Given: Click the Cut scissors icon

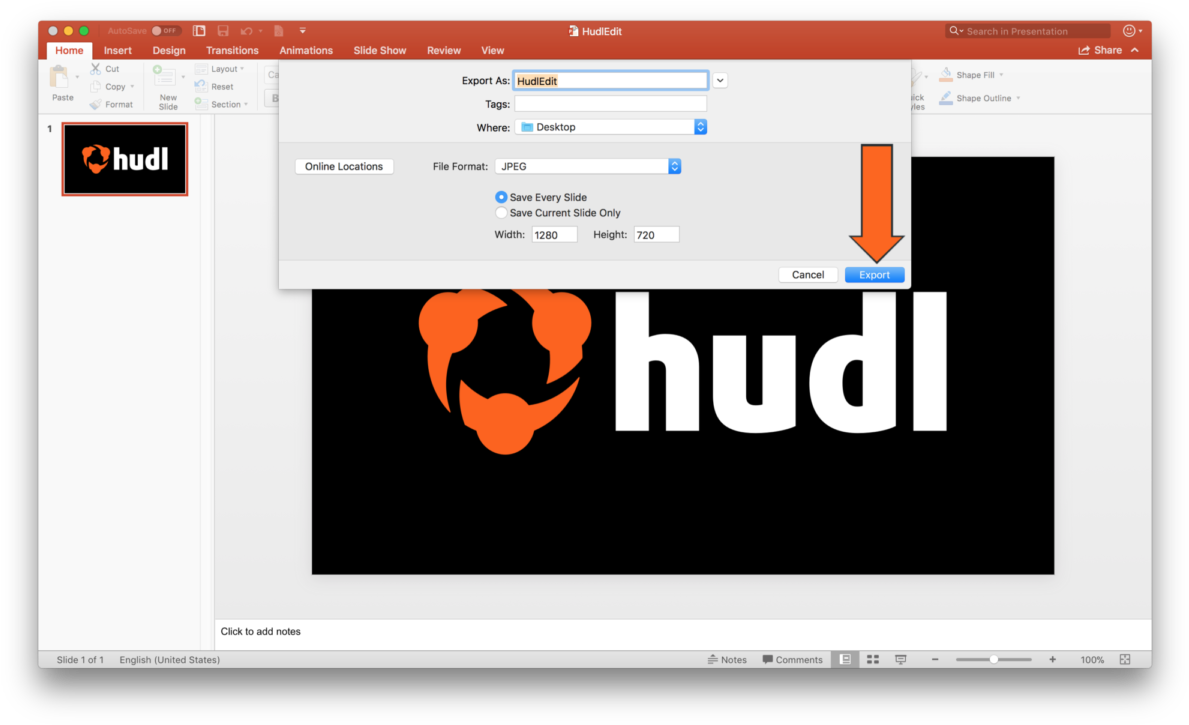Looking at the screenshot, I should click(x=96, y=69).
